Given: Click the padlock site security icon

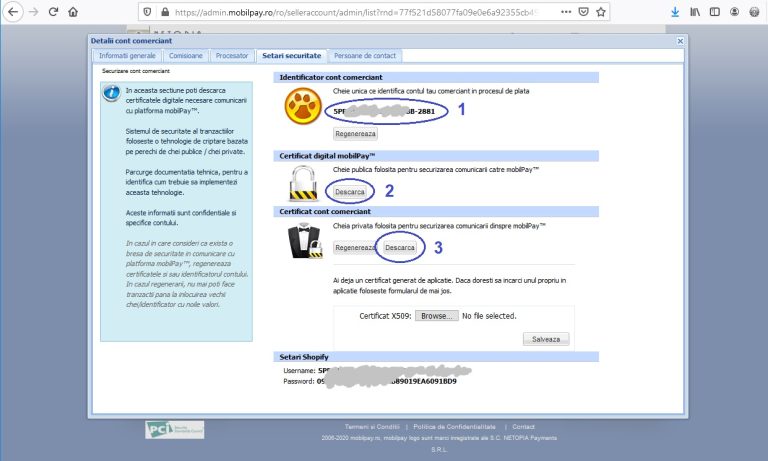Looking at the screenshot, I should (x=165, y=12).
